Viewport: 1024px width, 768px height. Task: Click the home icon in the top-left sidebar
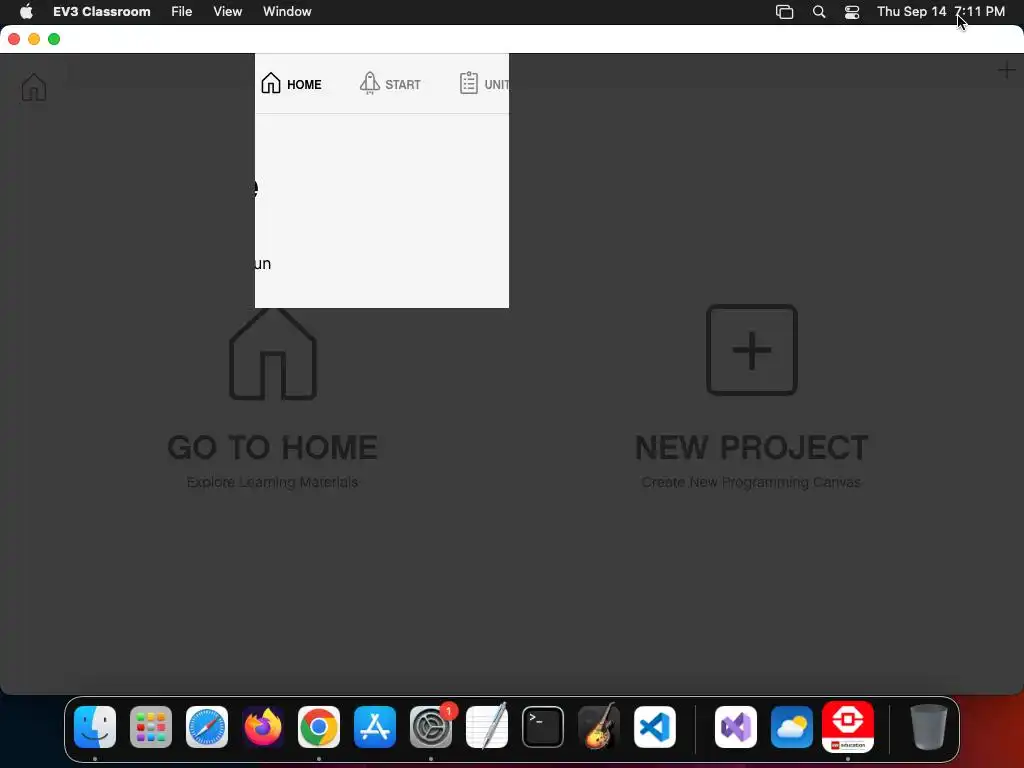[34, 87]
